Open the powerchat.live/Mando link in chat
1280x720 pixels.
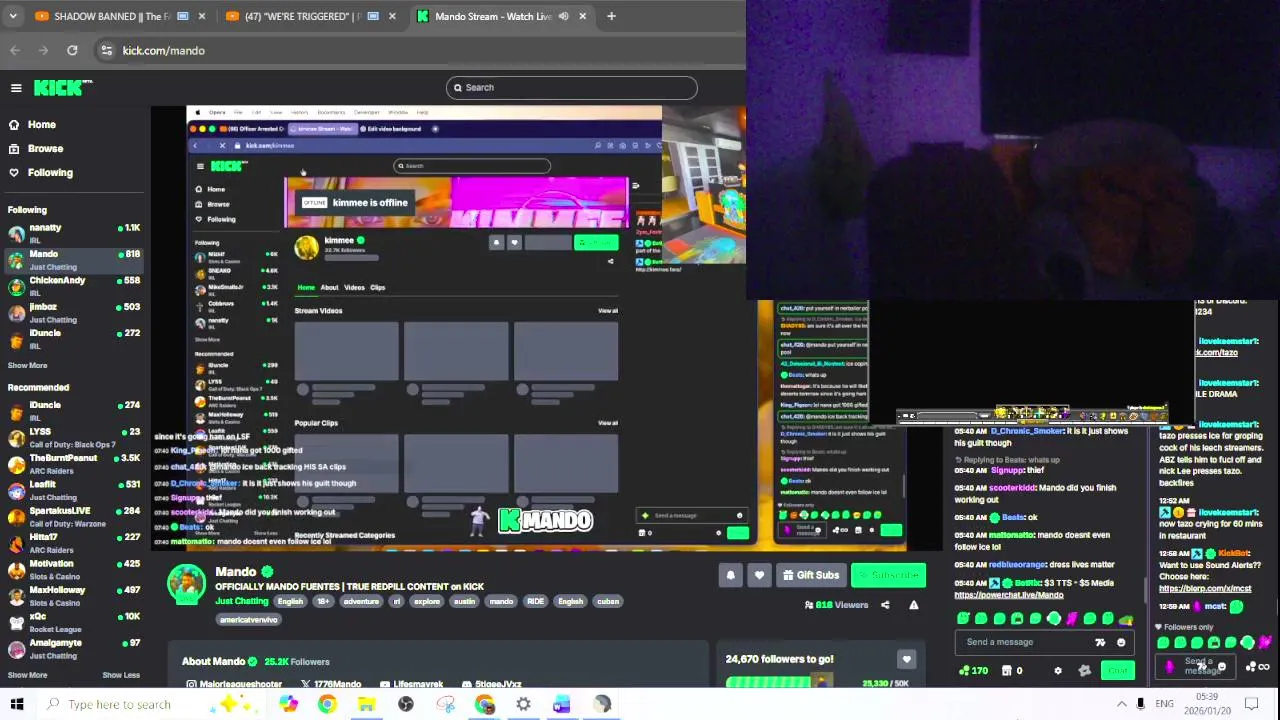pyautogui.click(x=1008, y=595)
